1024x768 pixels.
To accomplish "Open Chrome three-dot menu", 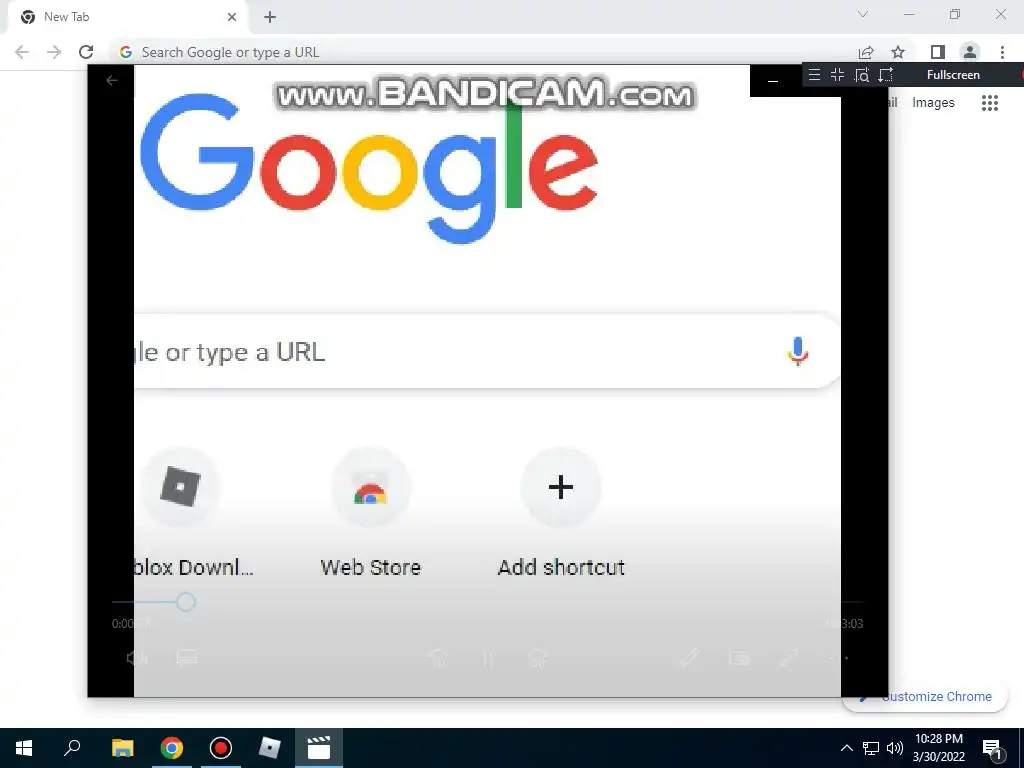I will 1002,52.
